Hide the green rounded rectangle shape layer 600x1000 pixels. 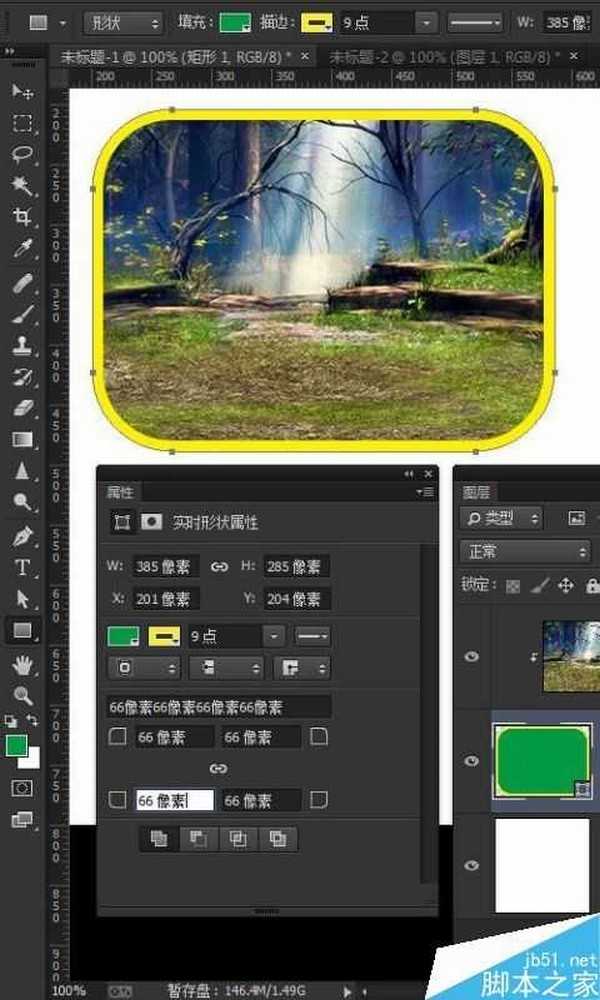(472, 761)
